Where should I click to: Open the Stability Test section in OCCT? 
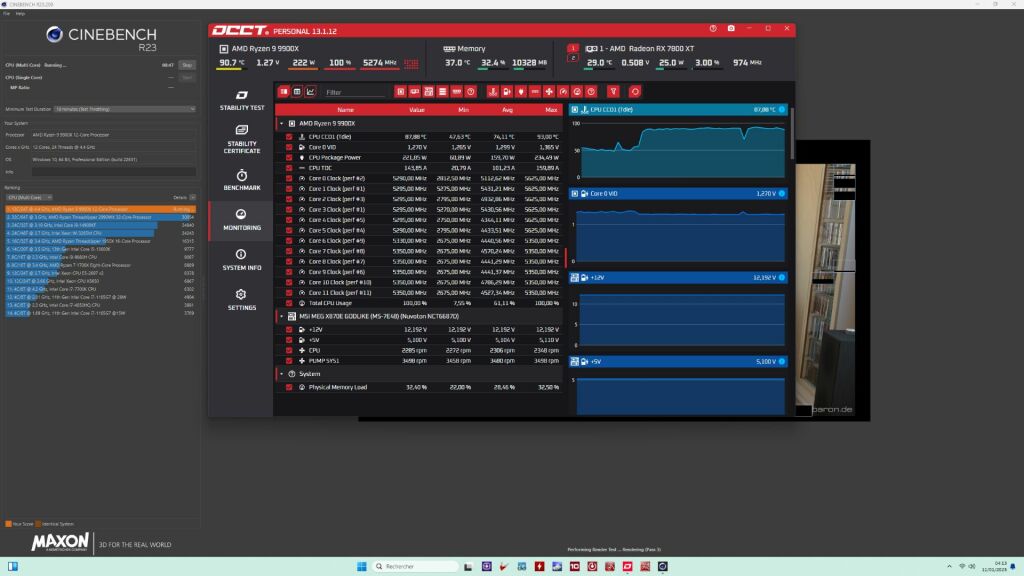point(242,101)
